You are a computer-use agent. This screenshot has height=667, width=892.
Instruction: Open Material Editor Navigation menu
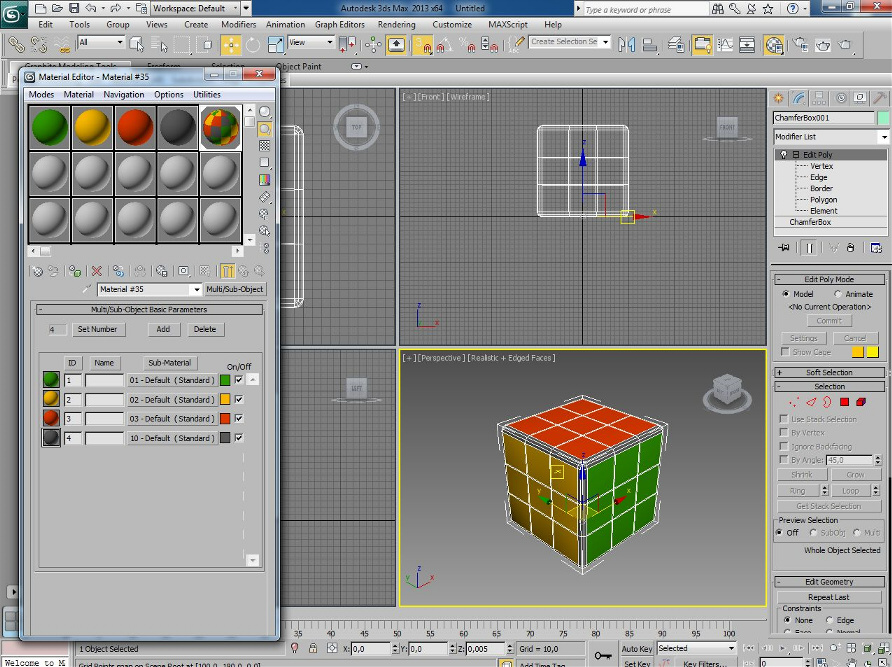point(123,94)
